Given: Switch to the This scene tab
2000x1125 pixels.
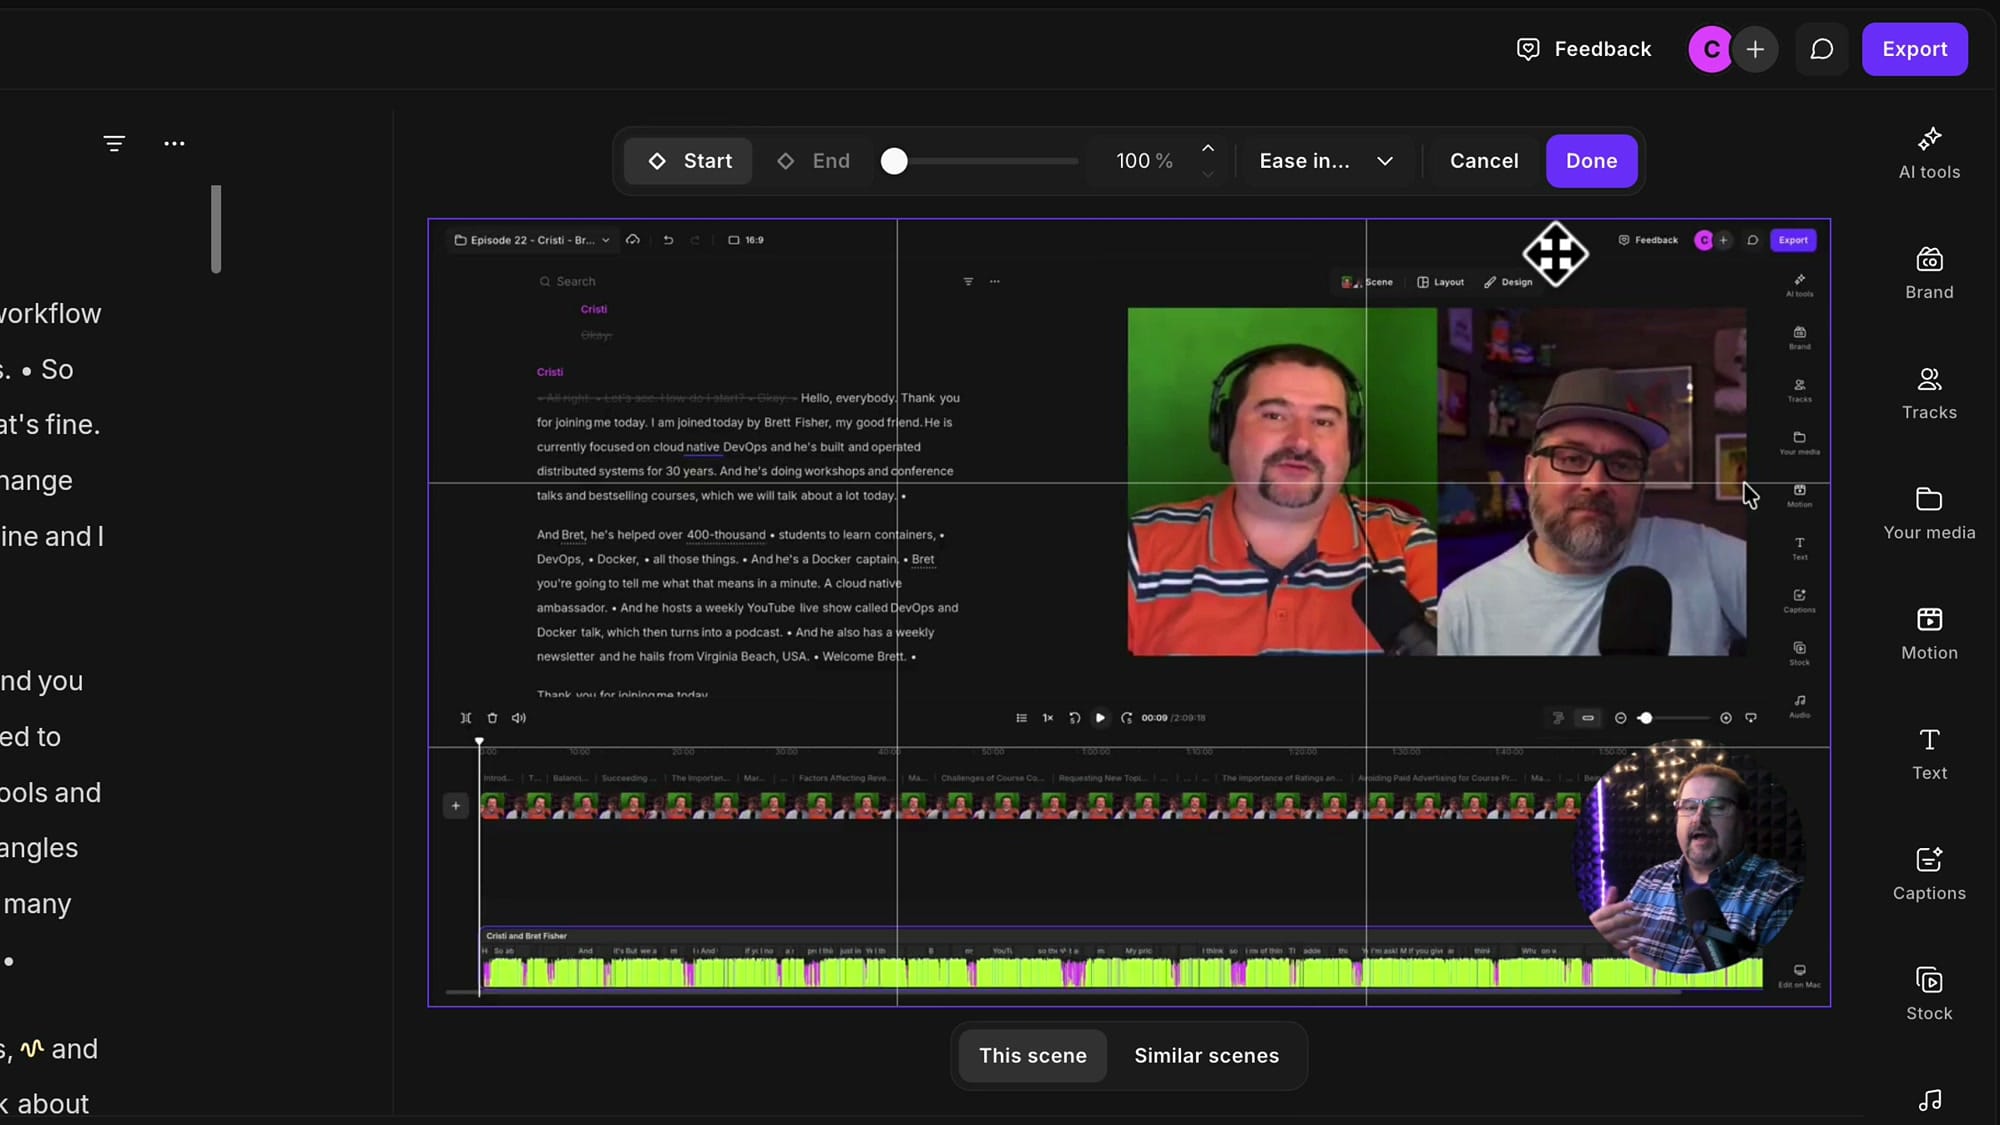Looking at the screenshot, I should (1032, 1056).
